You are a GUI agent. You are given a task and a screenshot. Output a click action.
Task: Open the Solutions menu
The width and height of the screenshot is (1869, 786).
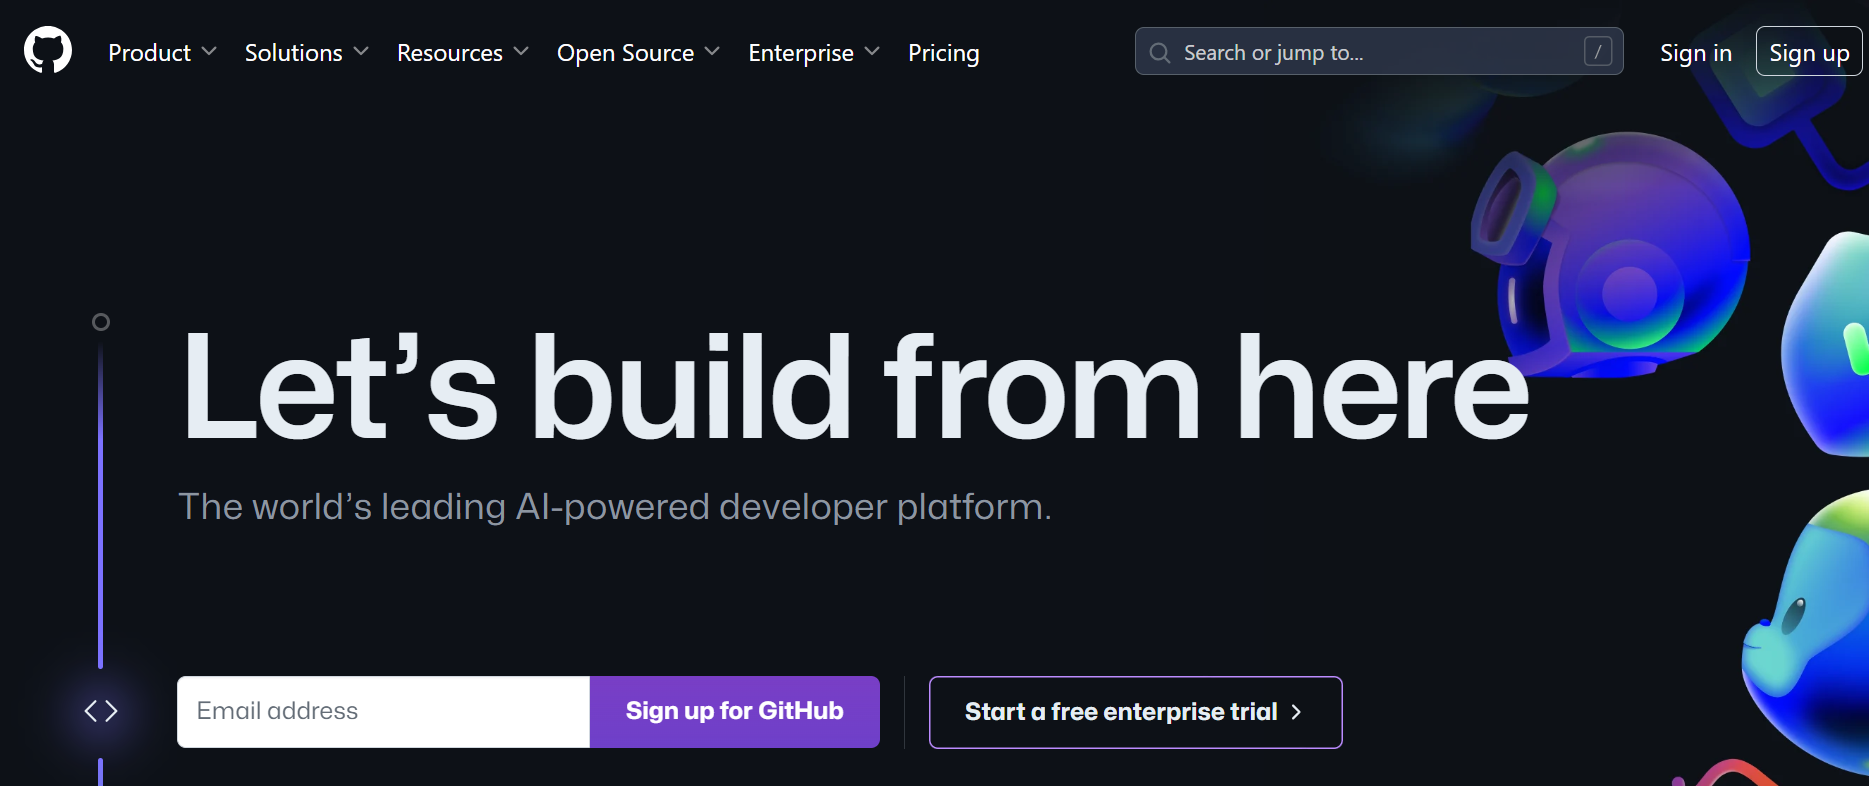306,53
